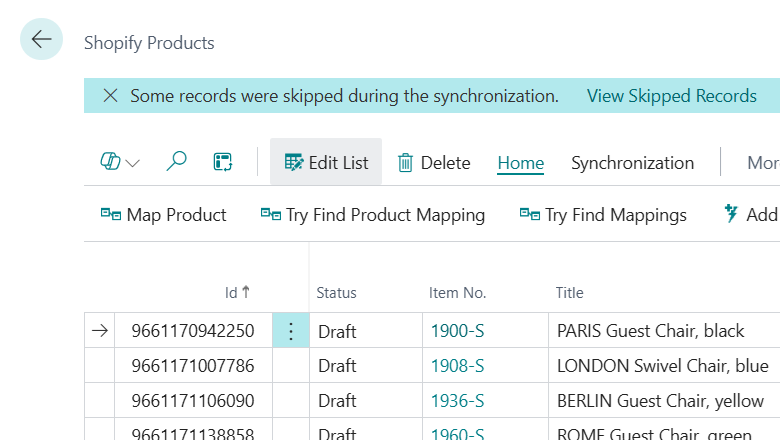The image size is (780, 440).
Task: Dismiss the skipped records notification
Action: [110, 96]
